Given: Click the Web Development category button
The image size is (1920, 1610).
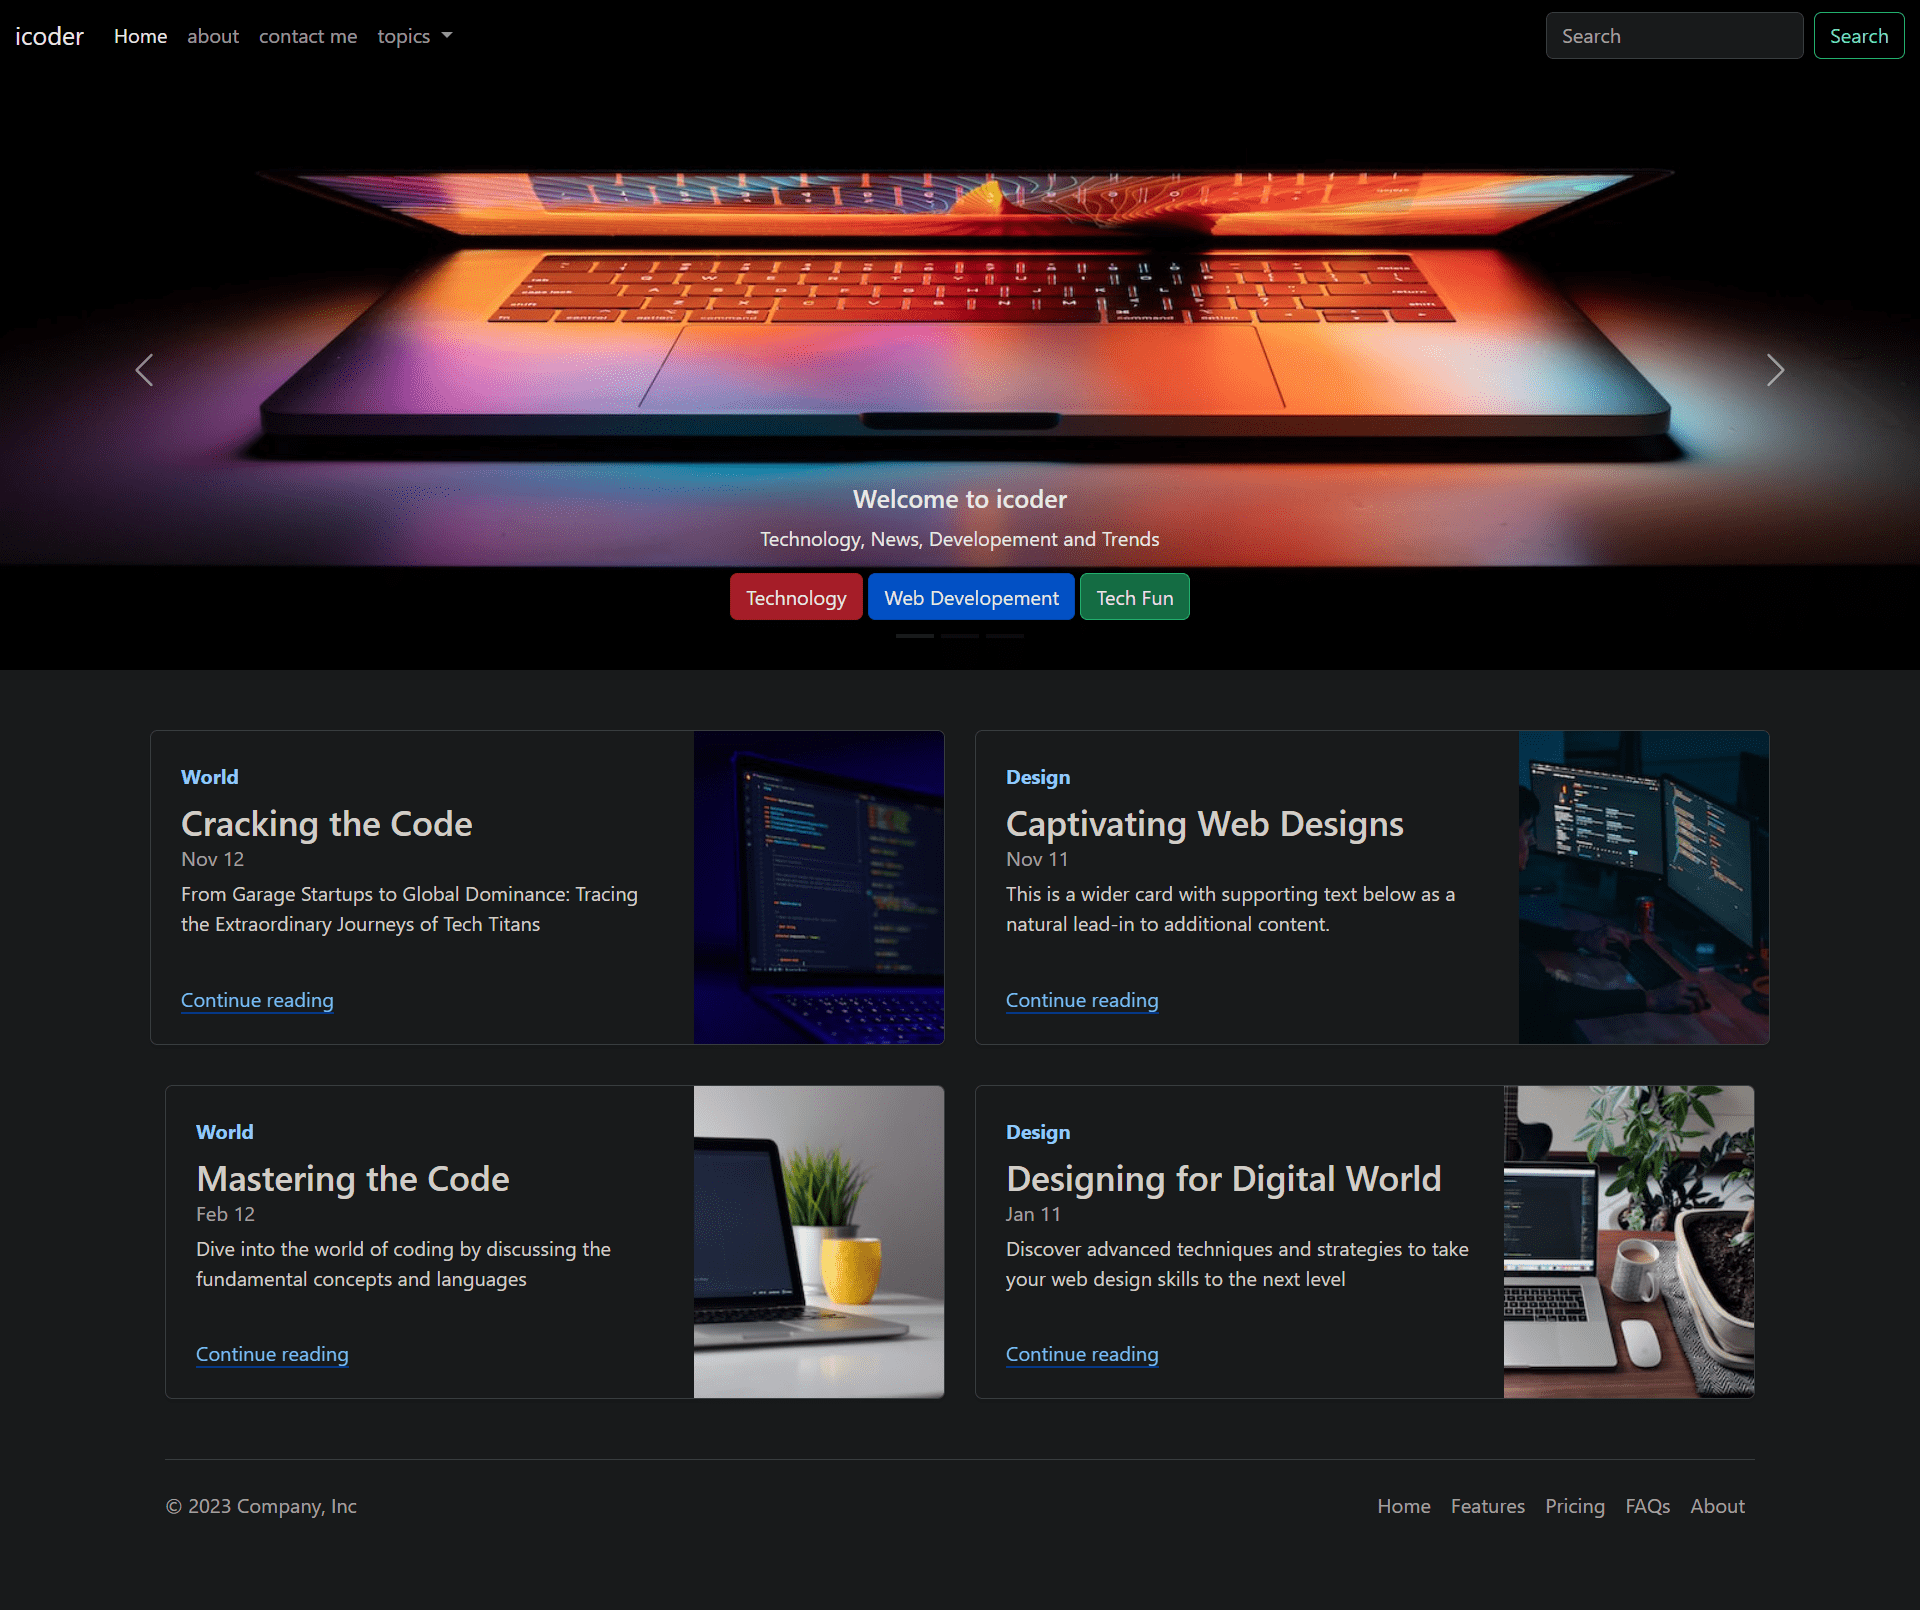Looking at the screenshot, I should pos(971,596).
